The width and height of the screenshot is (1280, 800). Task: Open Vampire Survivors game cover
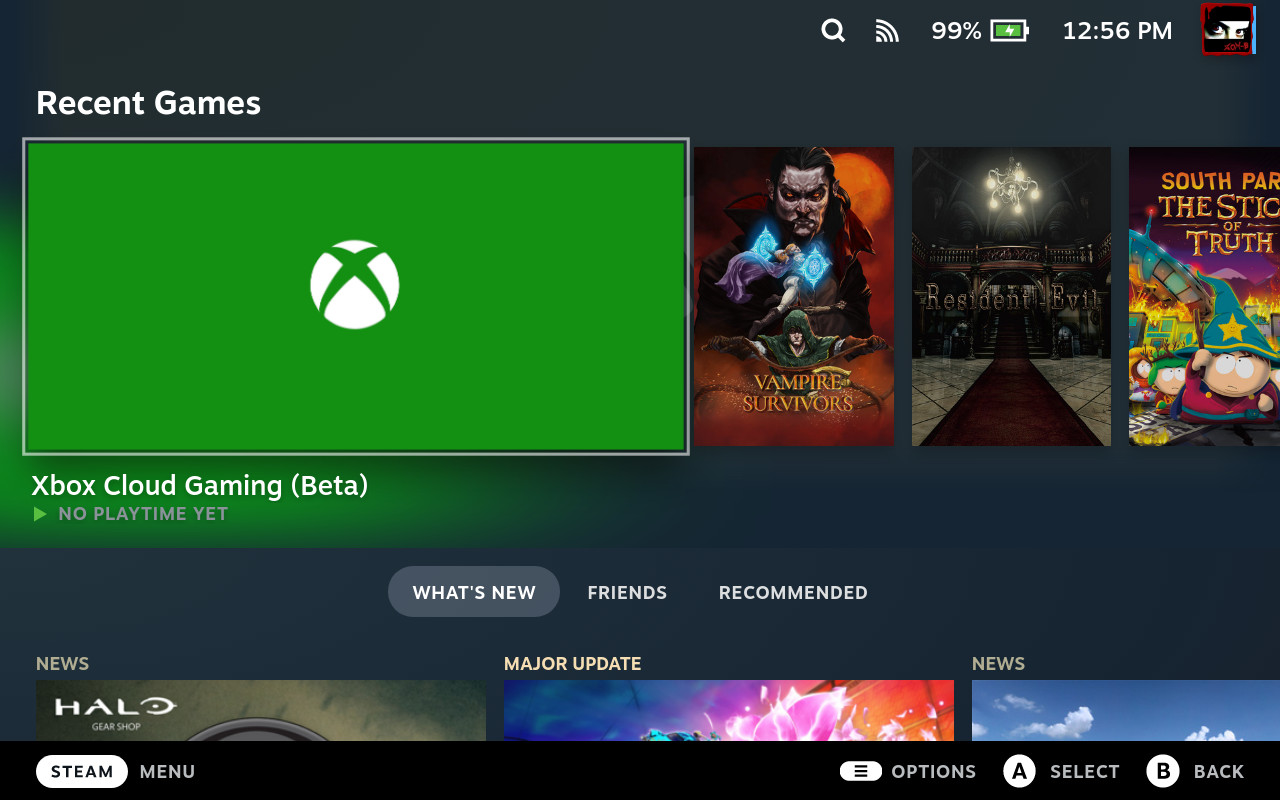(x=794, y=296)
